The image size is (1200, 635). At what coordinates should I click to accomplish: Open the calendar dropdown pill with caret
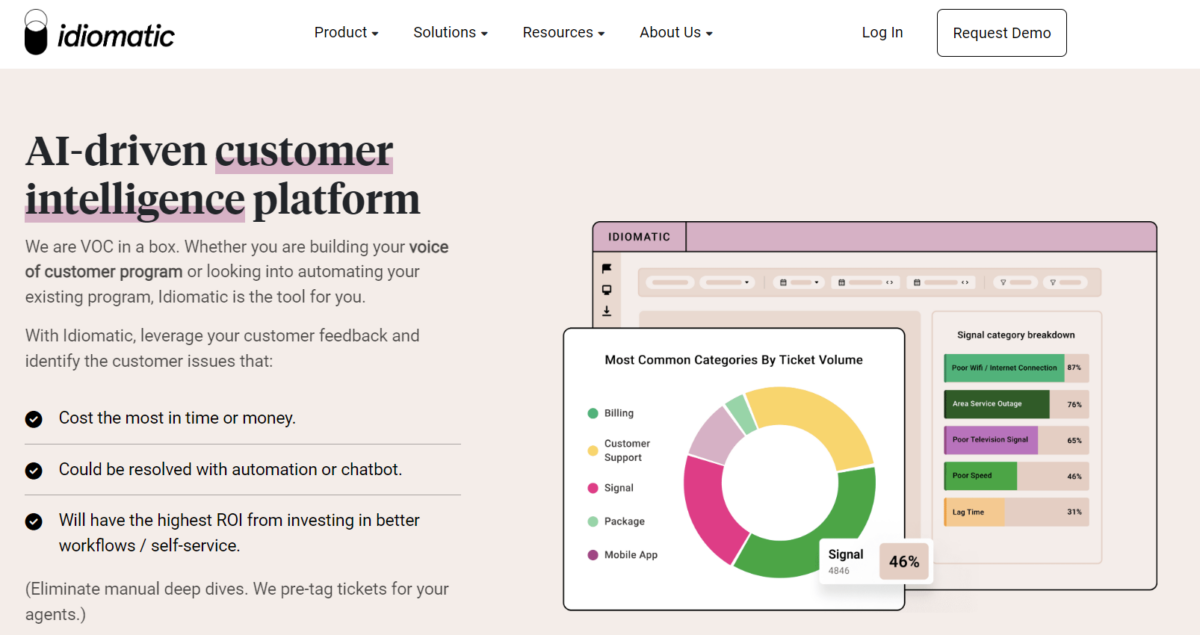click(x=799, y=283)
